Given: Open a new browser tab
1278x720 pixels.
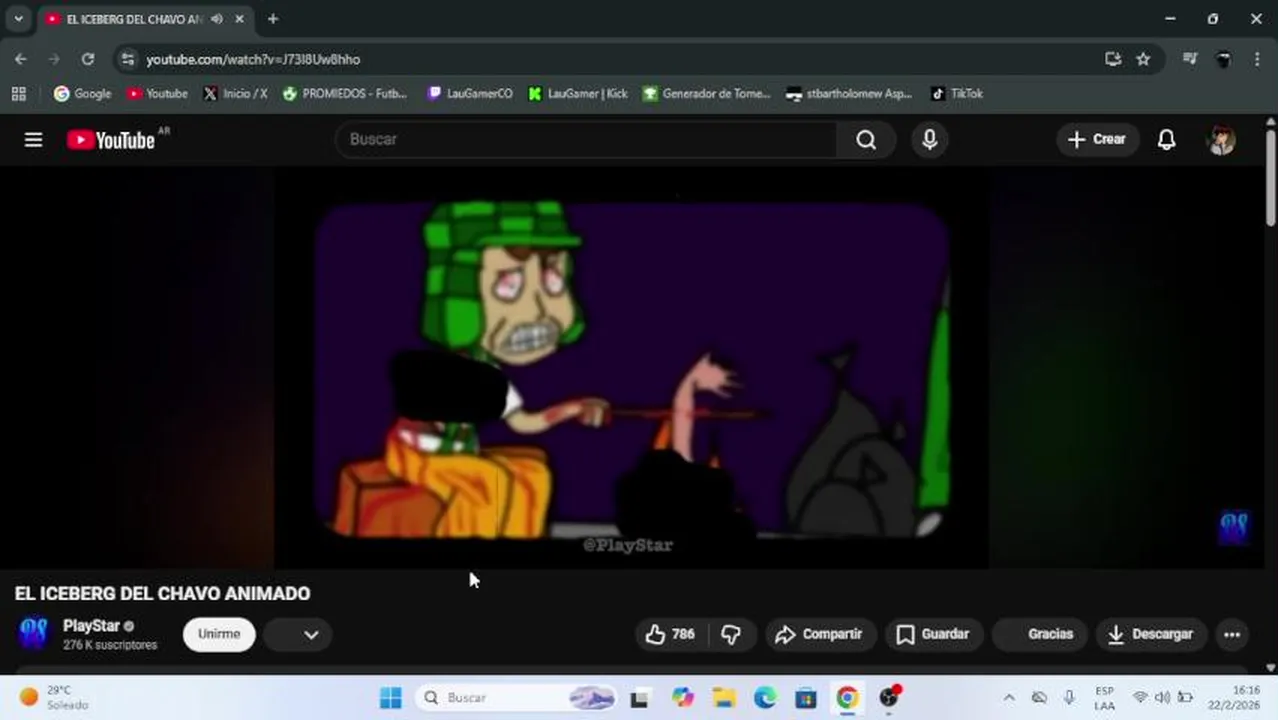Looking at the screenshot, I should click(273, 18).
